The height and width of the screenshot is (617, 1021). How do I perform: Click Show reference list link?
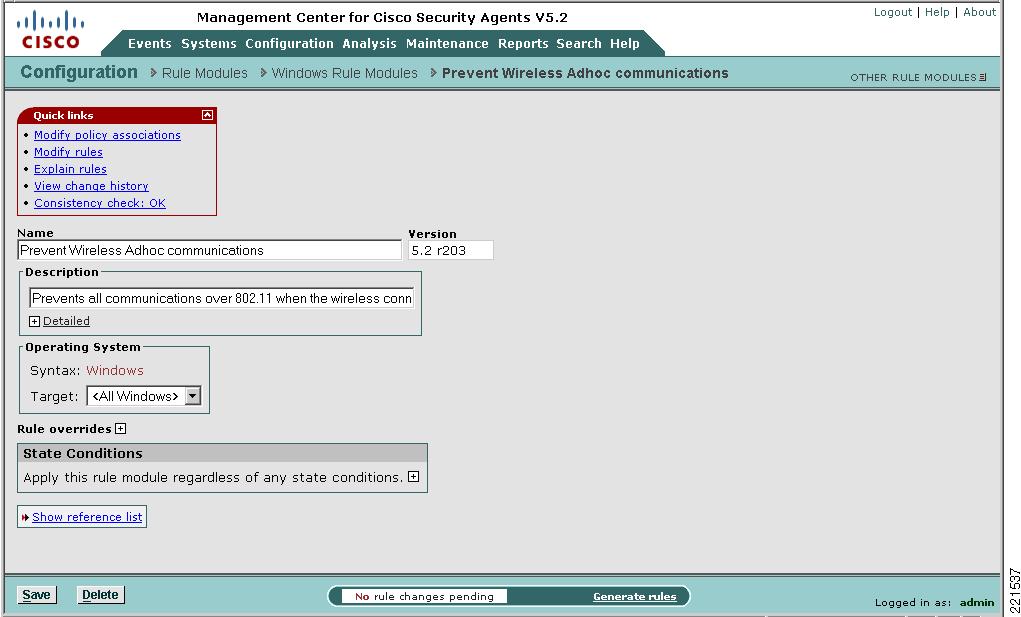tap(87, 517)
